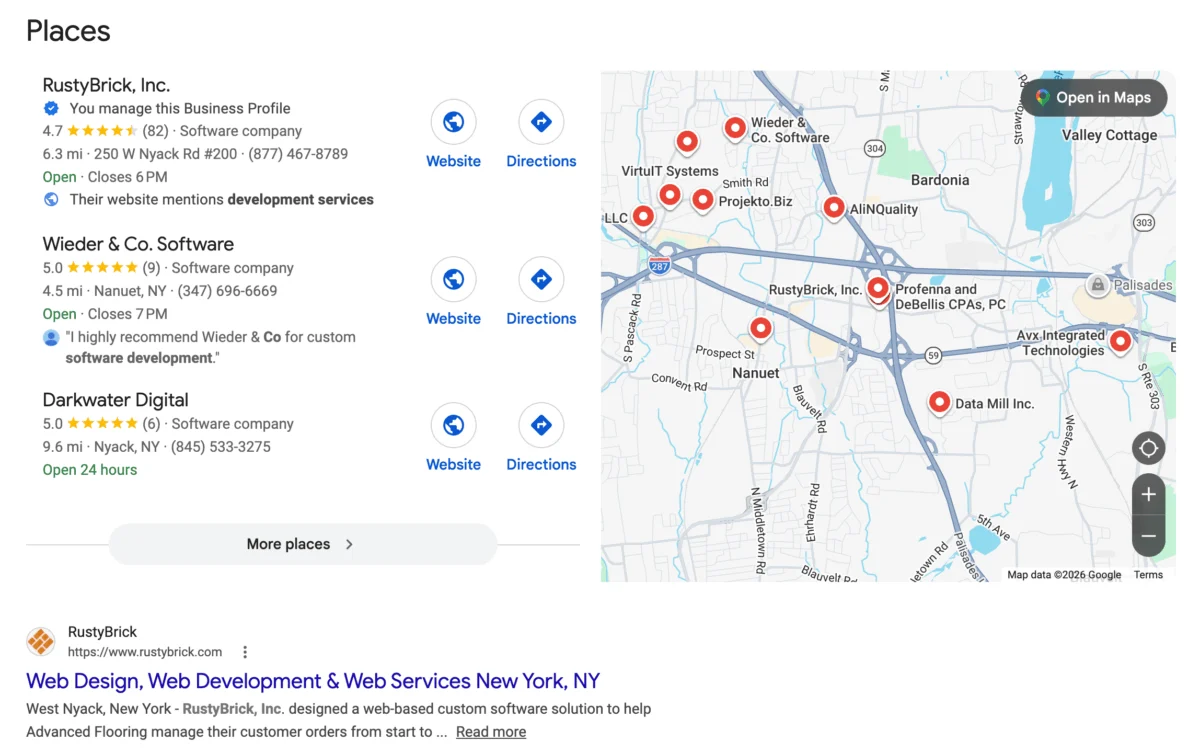The height and width of the screenshot is (753, 1200).
Task: Select the Data Mill Inc. map pin
Action: (x=939, y=402)
